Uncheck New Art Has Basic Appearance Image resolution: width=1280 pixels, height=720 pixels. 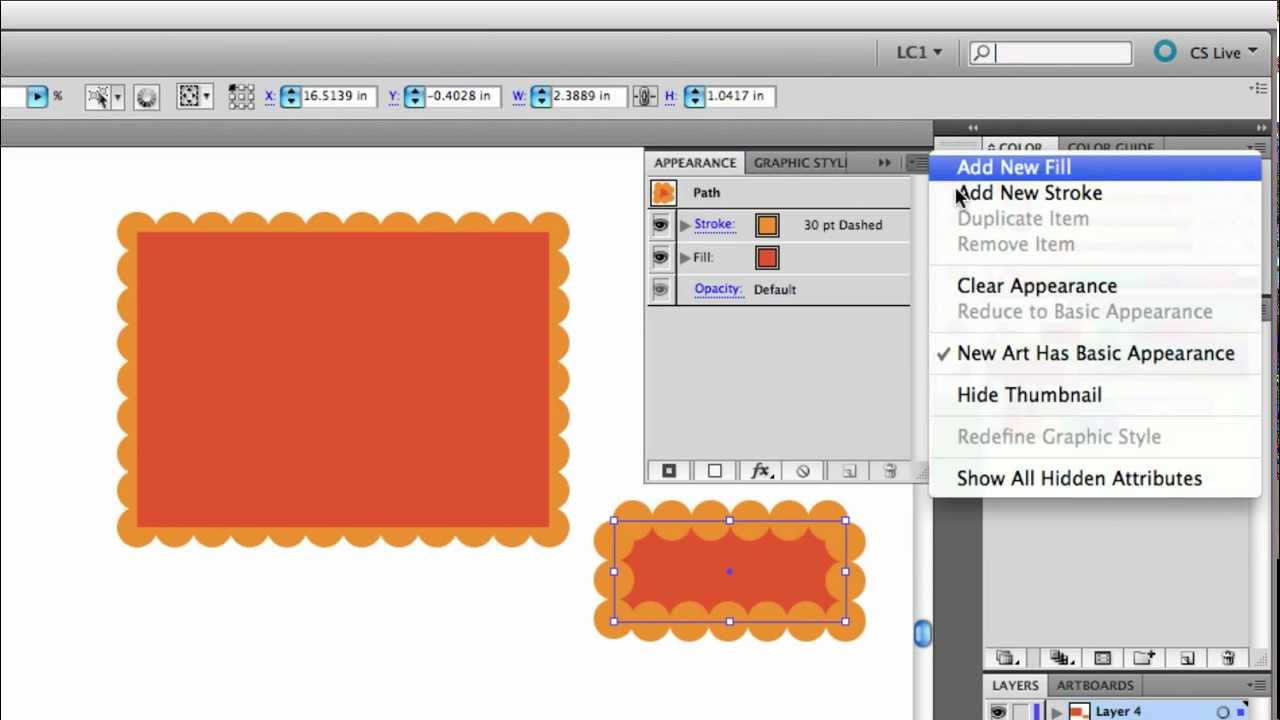1095,353
